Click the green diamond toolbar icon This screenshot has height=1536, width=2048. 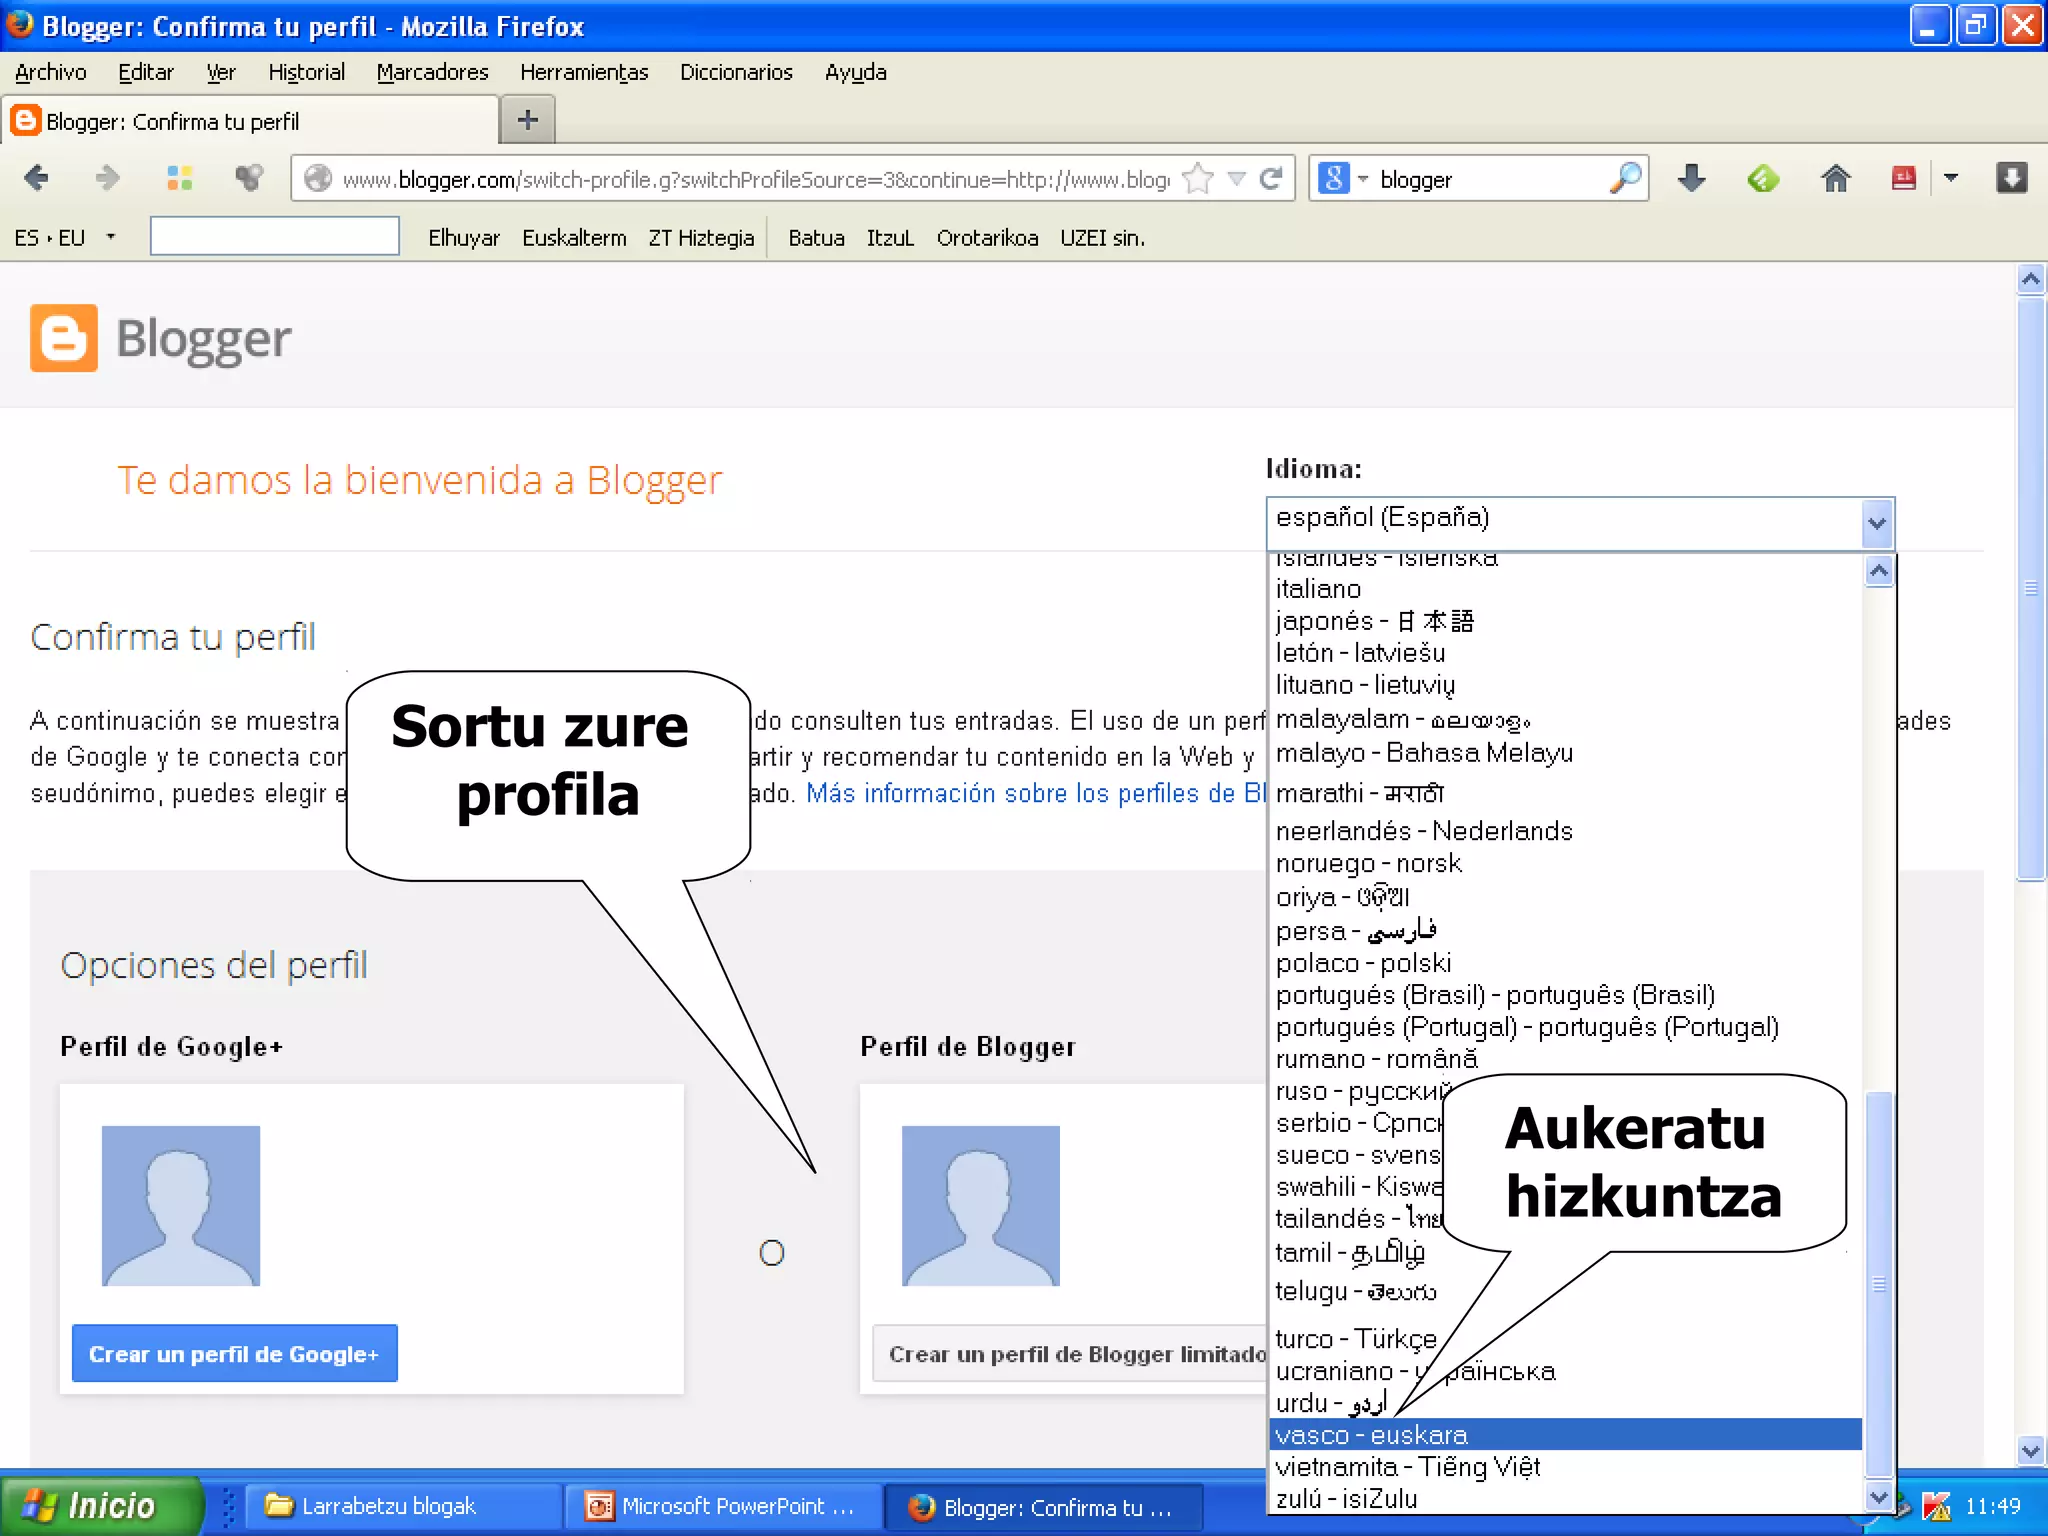[1763, 179]
